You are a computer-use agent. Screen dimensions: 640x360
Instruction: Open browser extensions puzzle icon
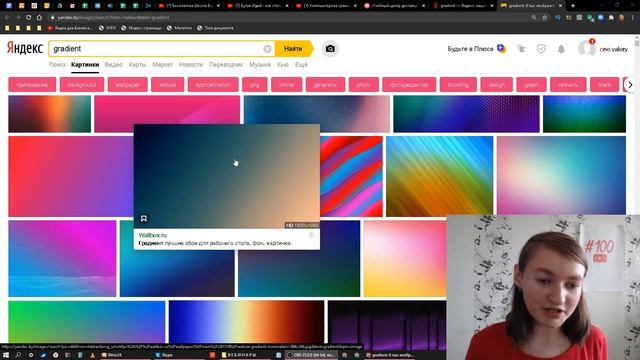611,18
